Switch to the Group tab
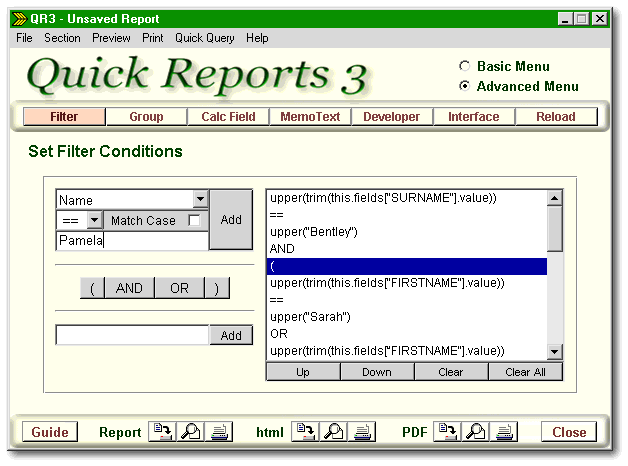 146,116
